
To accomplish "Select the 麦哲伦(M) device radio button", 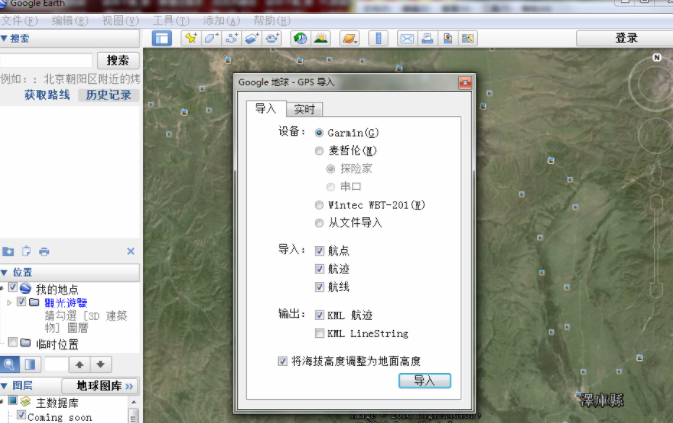I will click(x=319, y=151).
